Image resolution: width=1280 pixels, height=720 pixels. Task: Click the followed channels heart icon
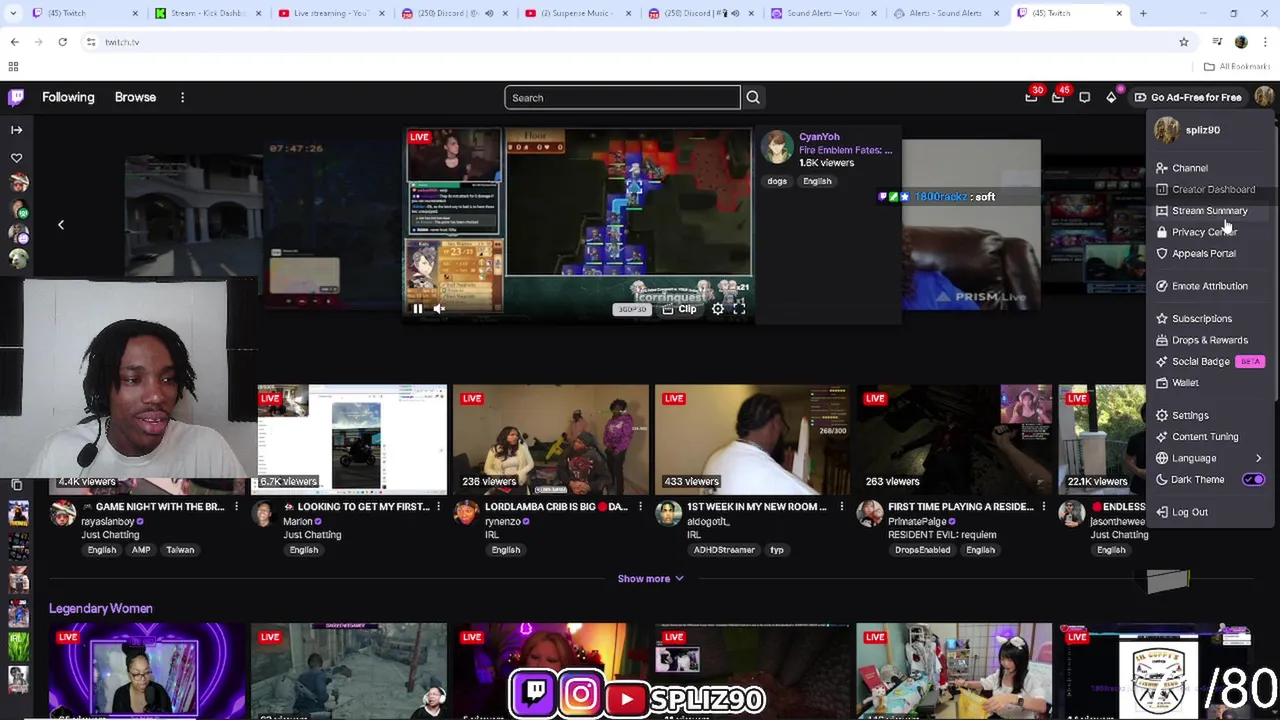[16, 158]
